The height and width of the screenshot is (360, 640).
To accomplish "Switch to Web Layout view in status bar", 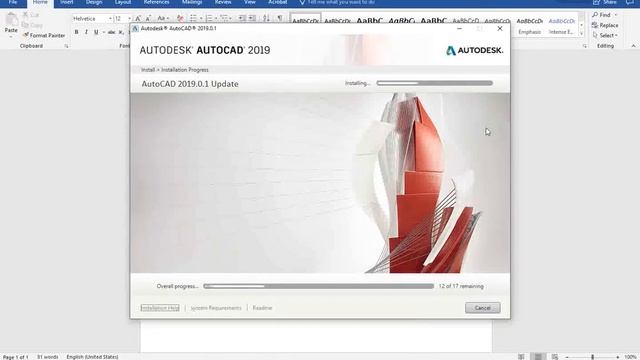I will [555, 357].
